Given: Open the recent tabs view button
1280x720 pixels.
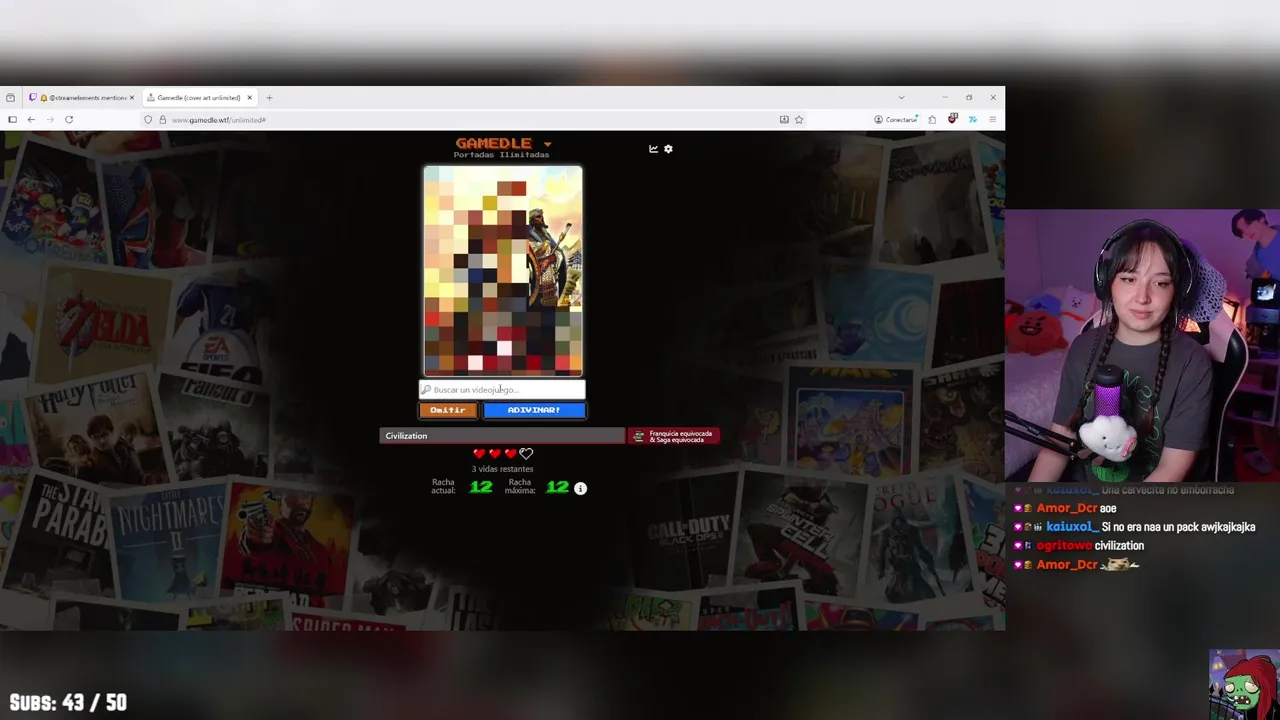Looking at the screenshot, I should point(10,98).
